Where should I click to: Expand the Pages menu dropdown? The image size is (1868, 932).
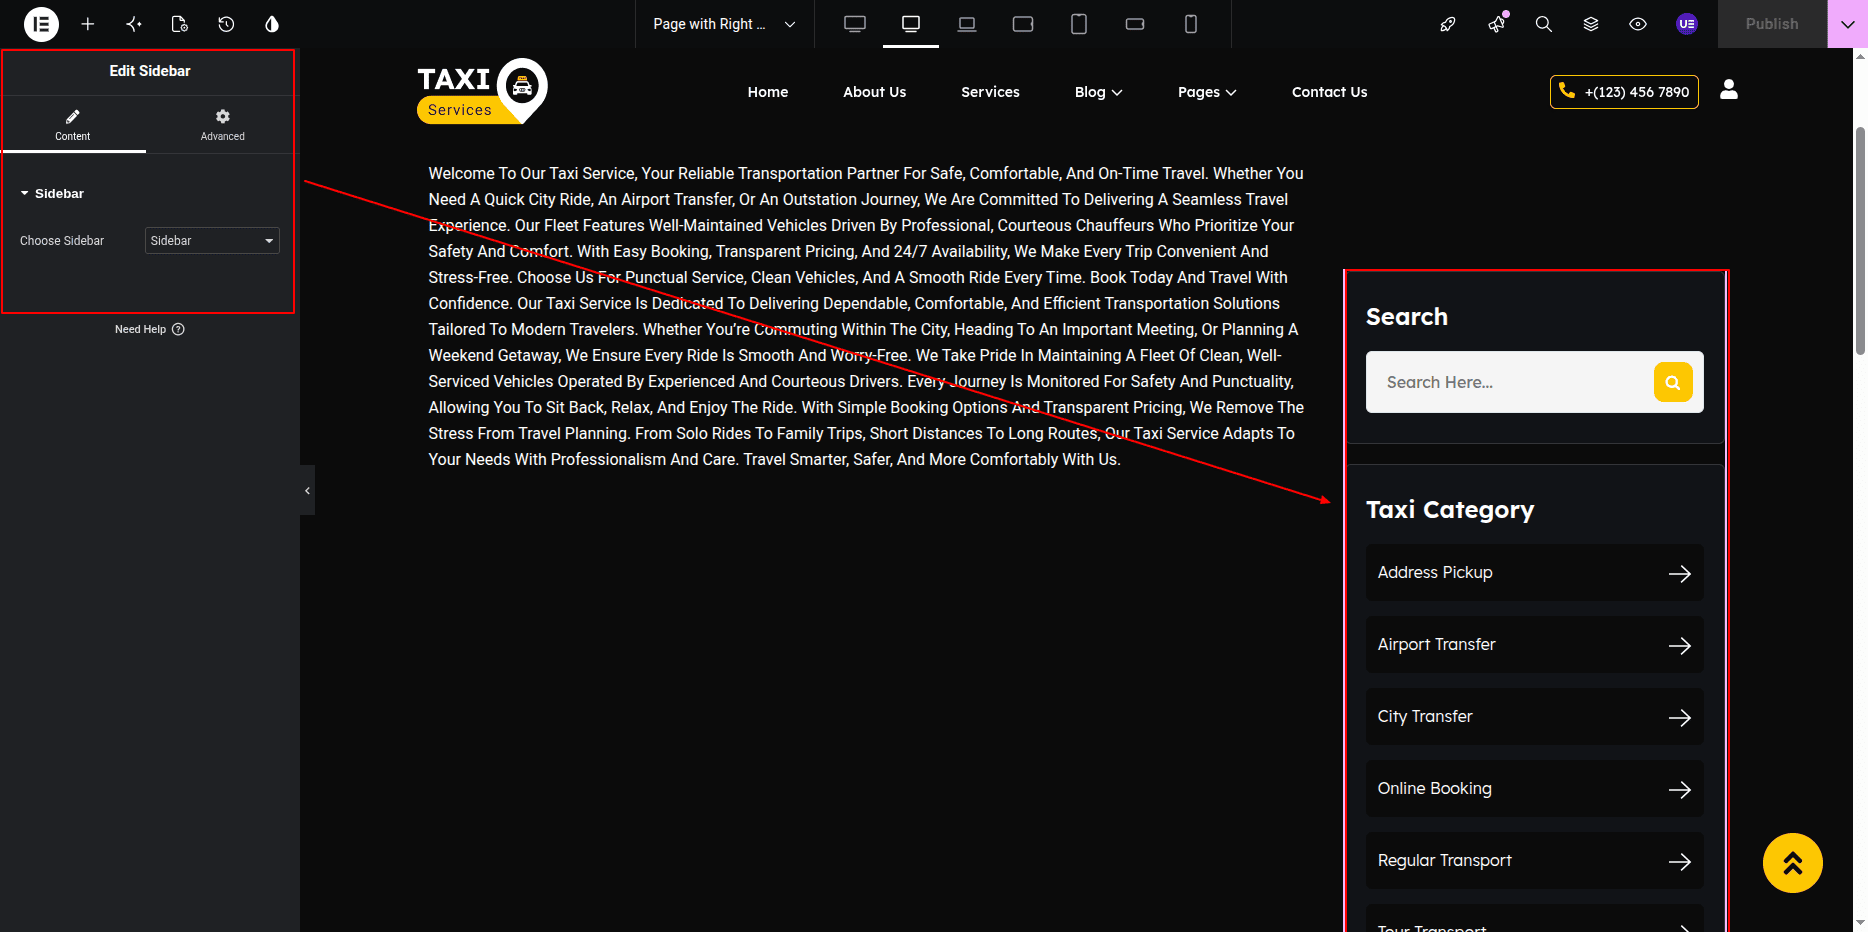click(x=1207, y=92)
